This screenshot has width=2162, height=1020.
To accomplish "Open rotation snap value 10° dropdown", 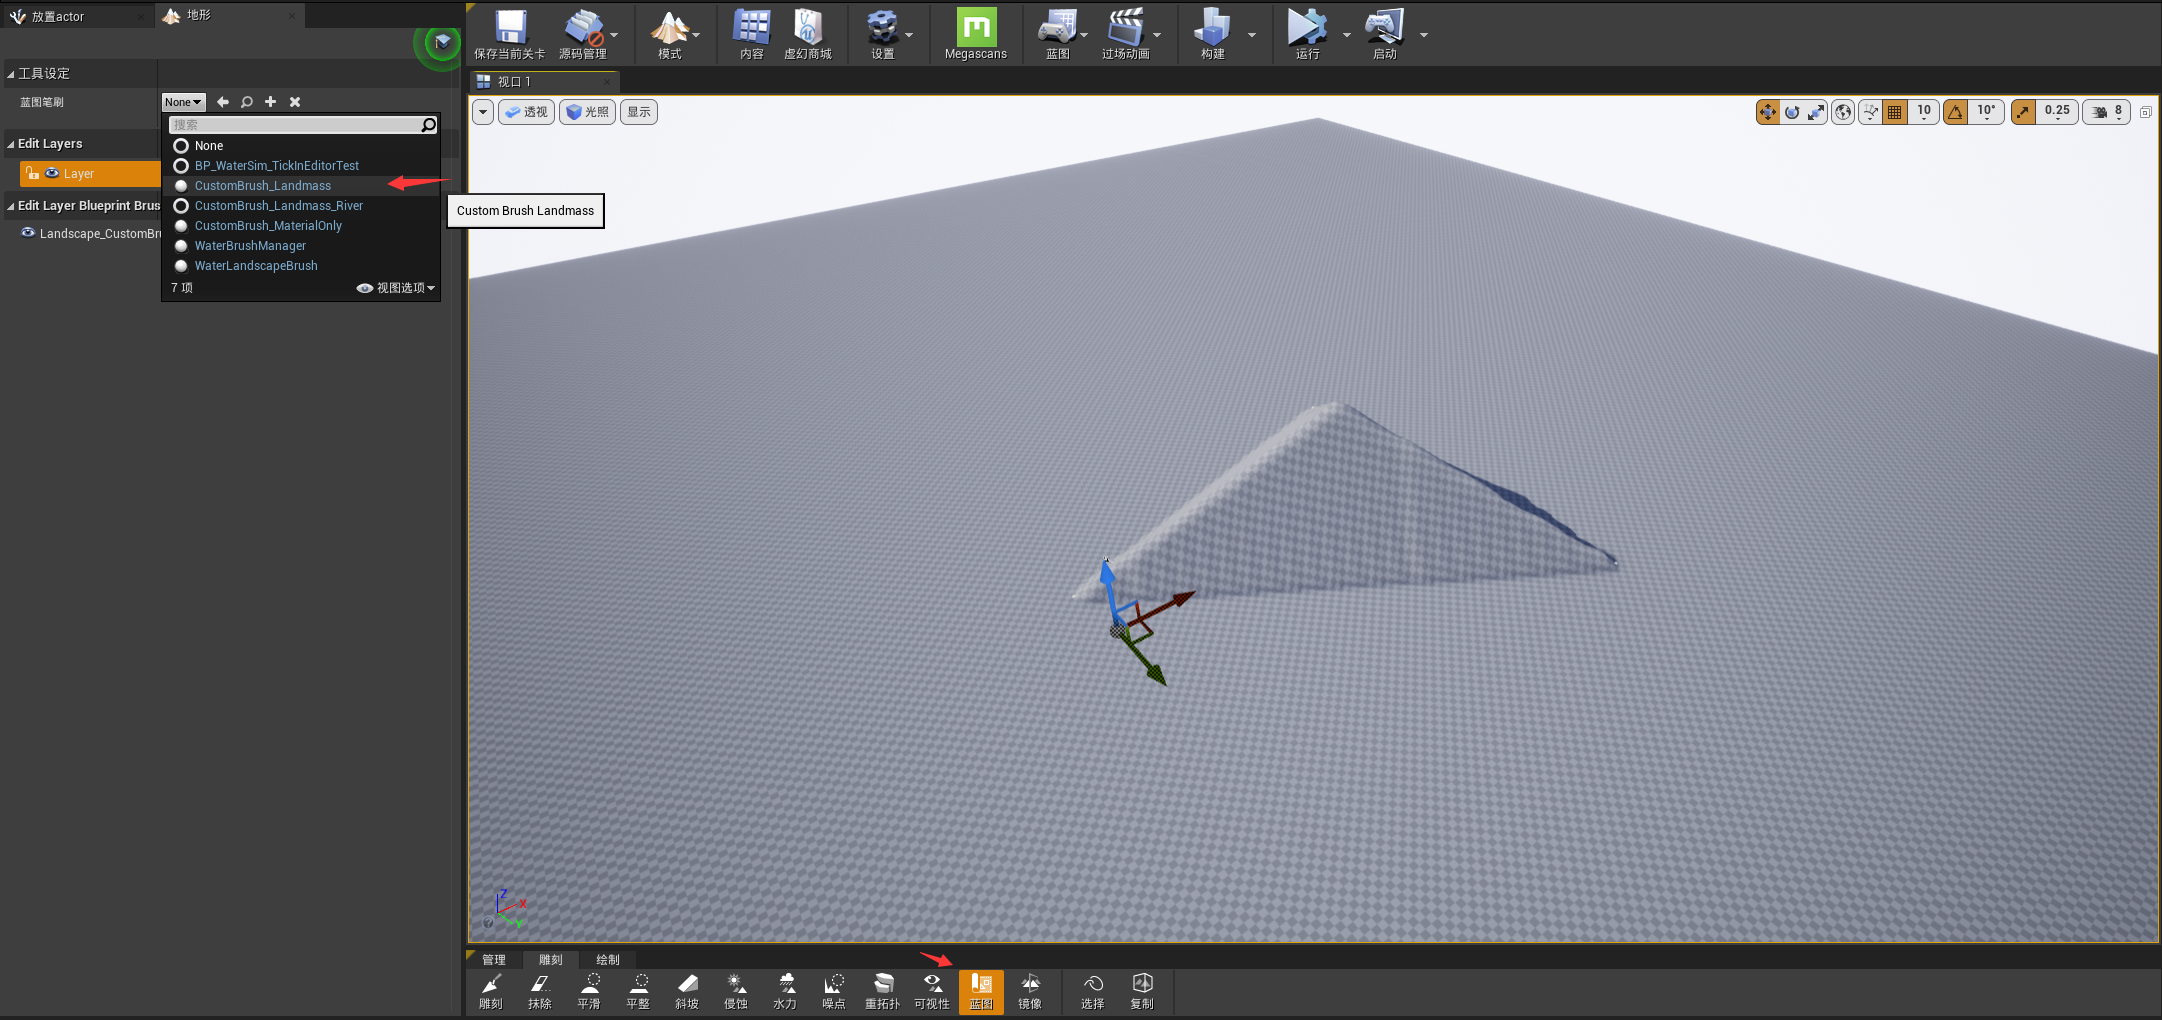I will point(1987,112).
